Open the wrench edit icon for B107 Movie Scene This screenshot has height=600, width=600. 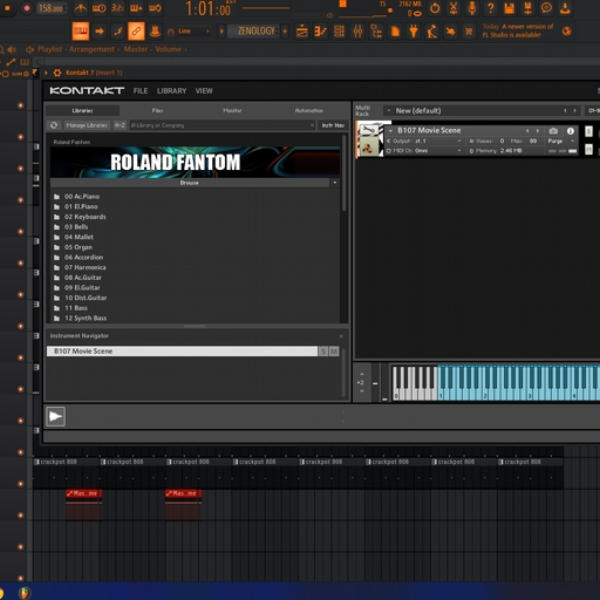tap(369, 130)
